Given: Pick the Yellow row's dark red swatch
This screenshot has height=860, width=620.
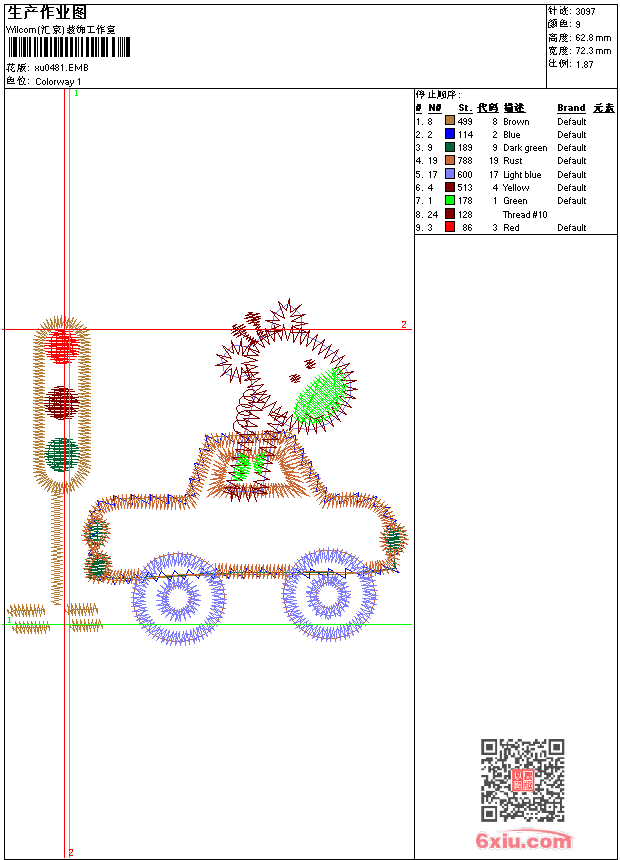Looking at the screenshot, I should pyautogui.click(x=449, y=187).
